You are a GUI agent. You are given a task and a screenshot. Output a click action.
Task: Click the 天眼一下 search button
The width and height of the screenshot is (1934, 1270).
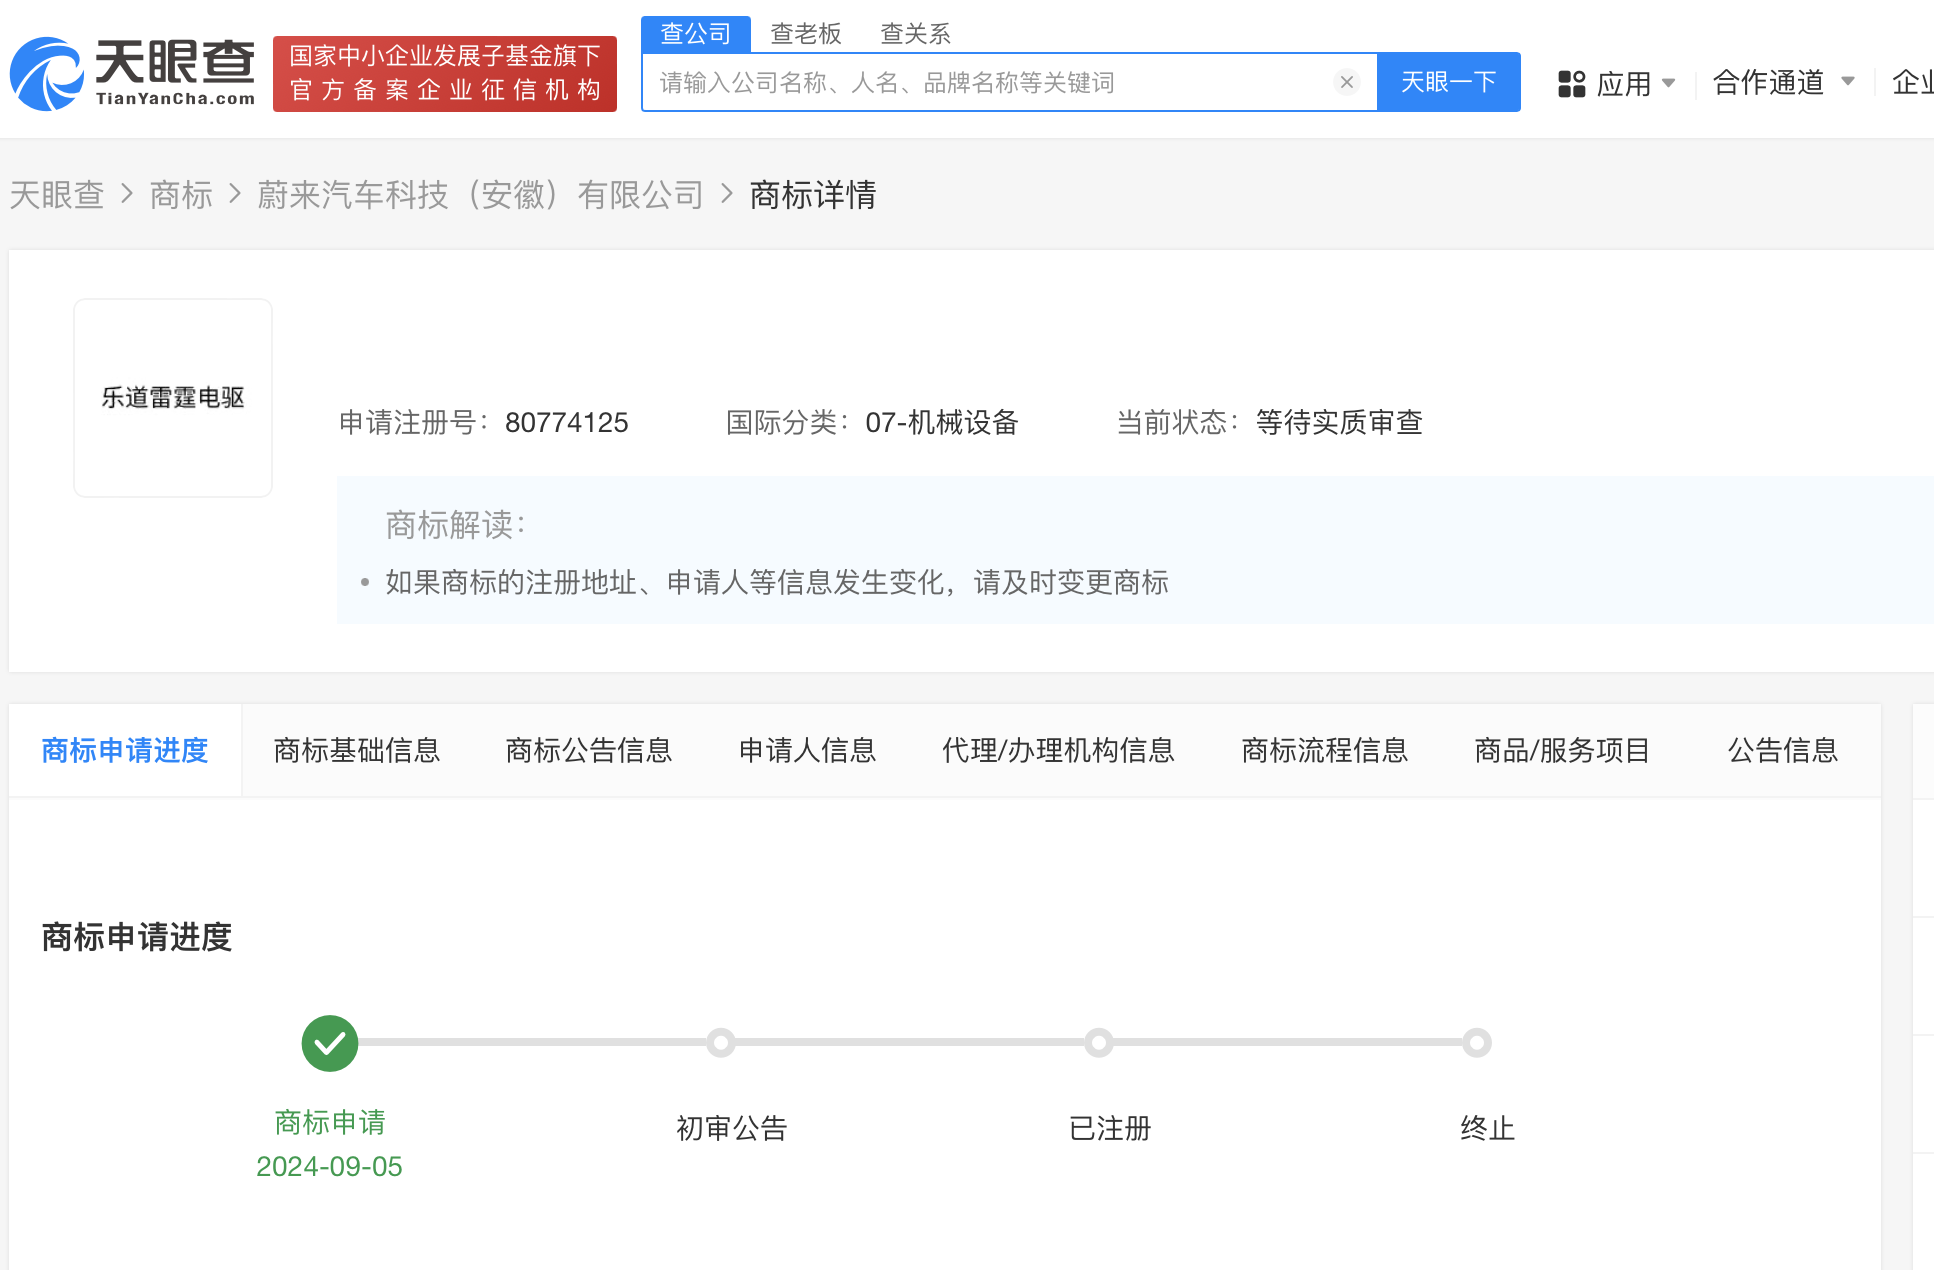(x=1448, y=82)
